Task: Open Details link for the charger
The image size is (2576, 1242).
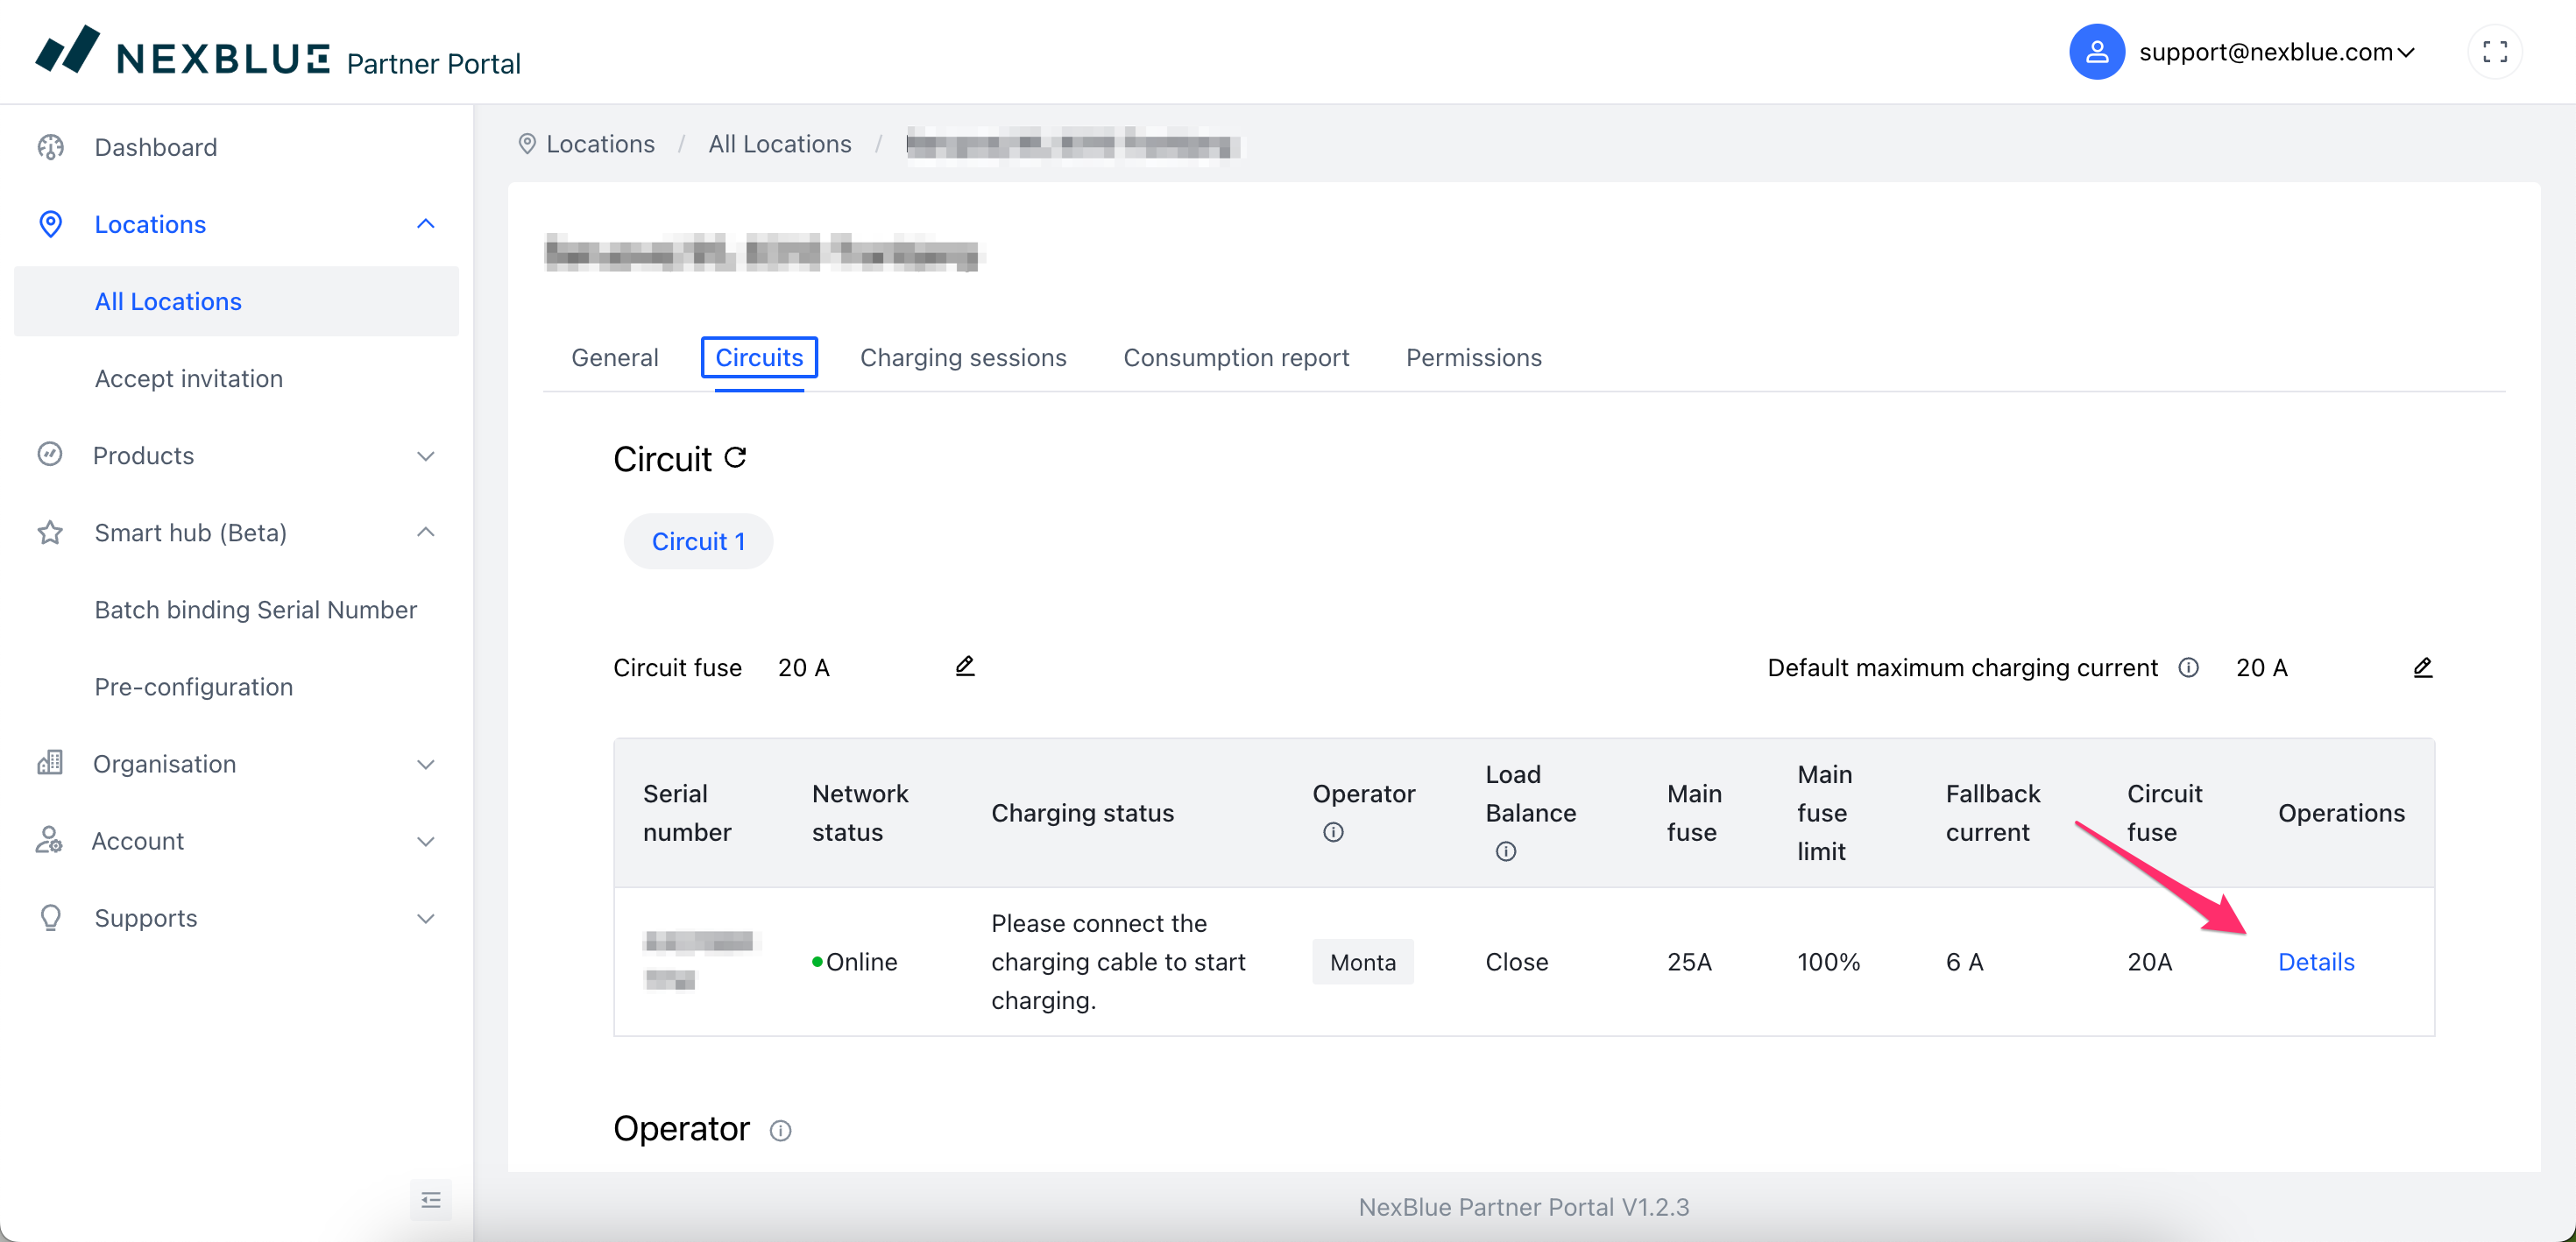Action: [x=2315, y=961]
